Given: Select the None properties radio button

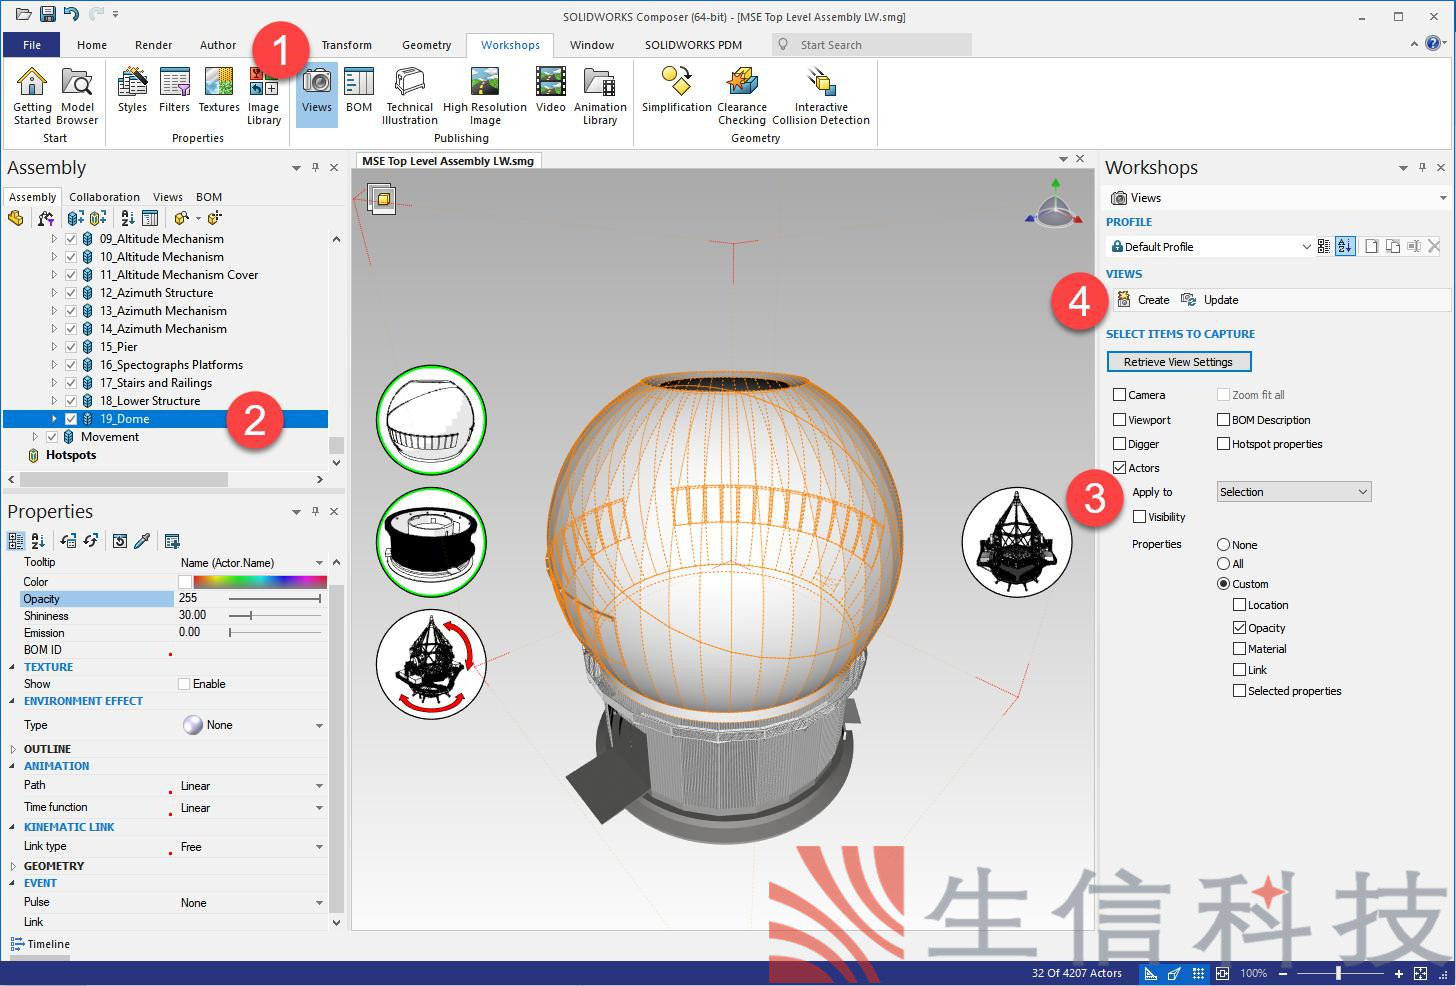Looking at the screenshot, I should [1223, 545].
